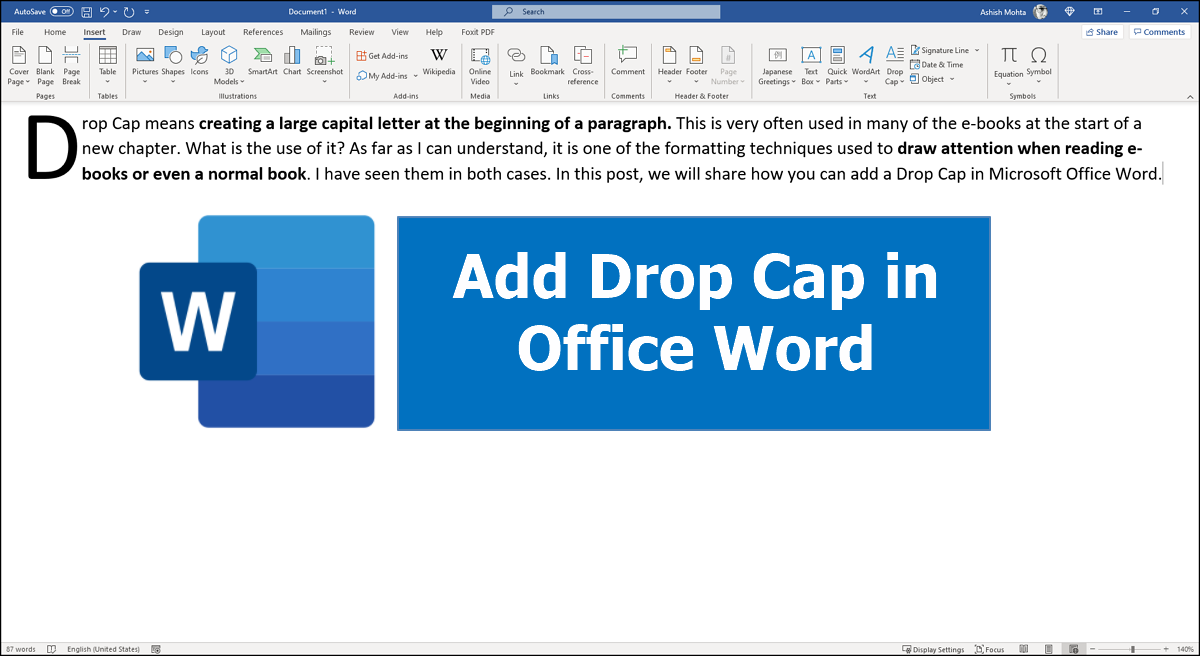Open the Review tab
Viewport: 1200px width, 656px height.
[362, 32]
